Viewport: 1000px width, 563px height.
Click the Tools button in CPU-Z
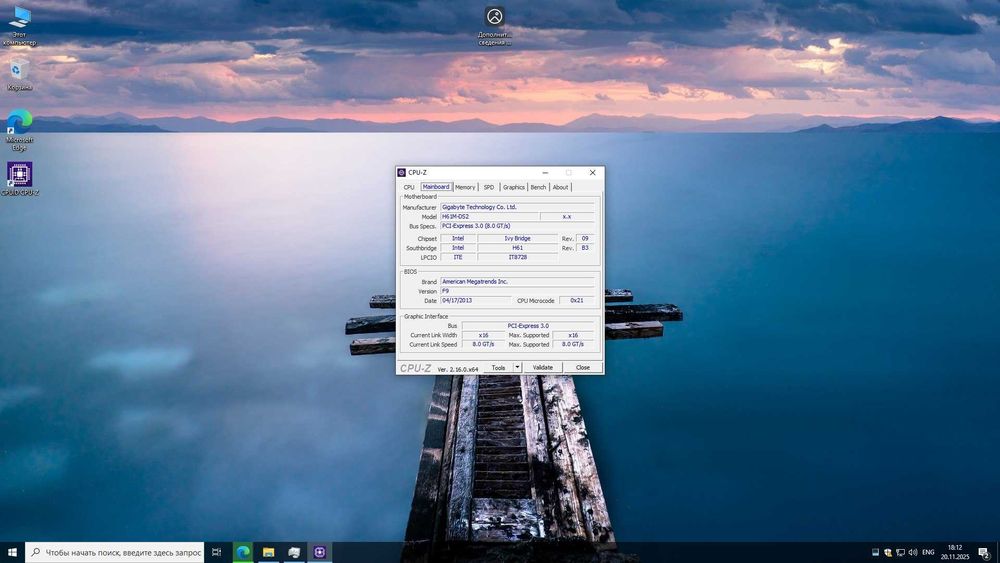click(x=498, y=368)
